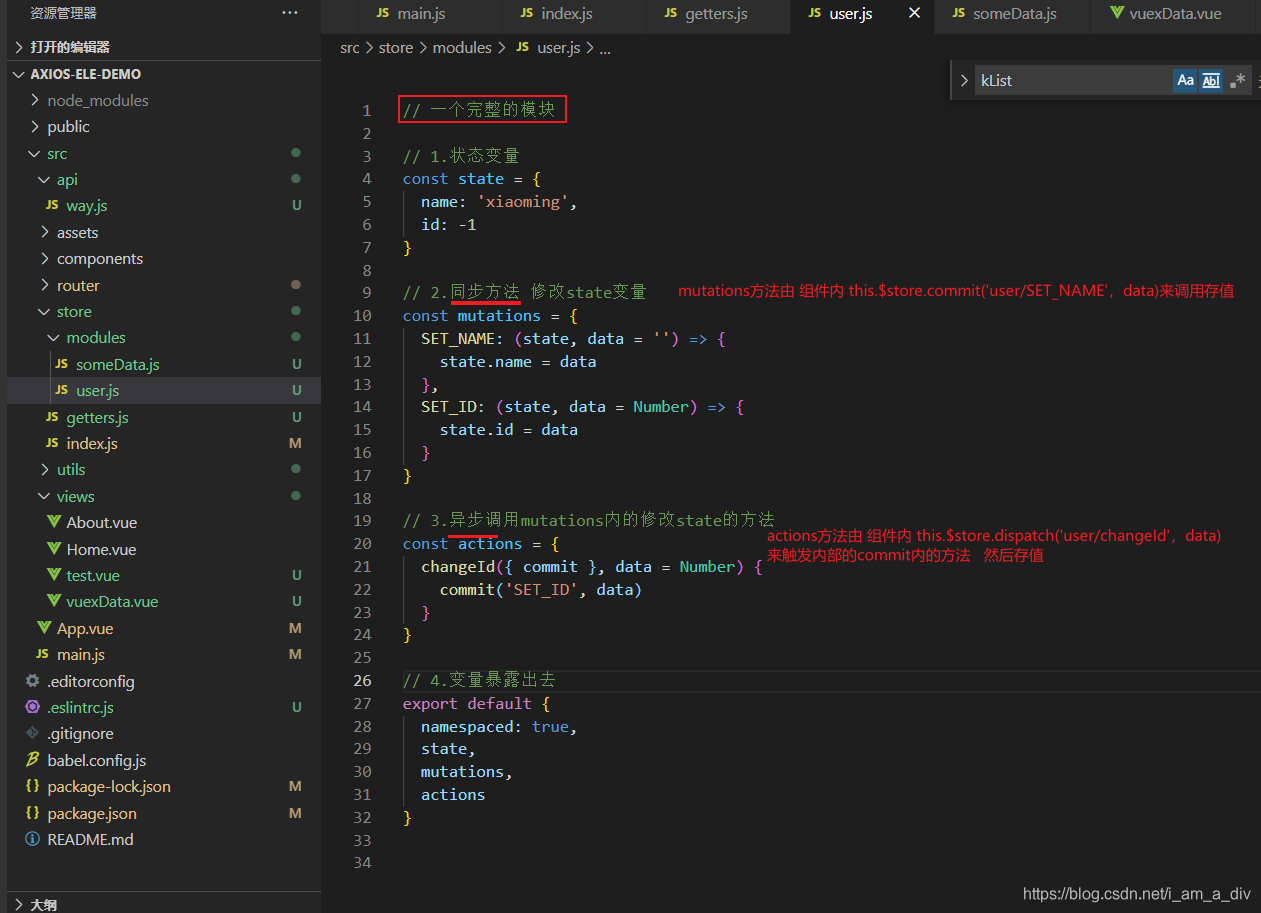Open getters.js via its JS icon
The image size is (1261, 913).
[52, 417]
